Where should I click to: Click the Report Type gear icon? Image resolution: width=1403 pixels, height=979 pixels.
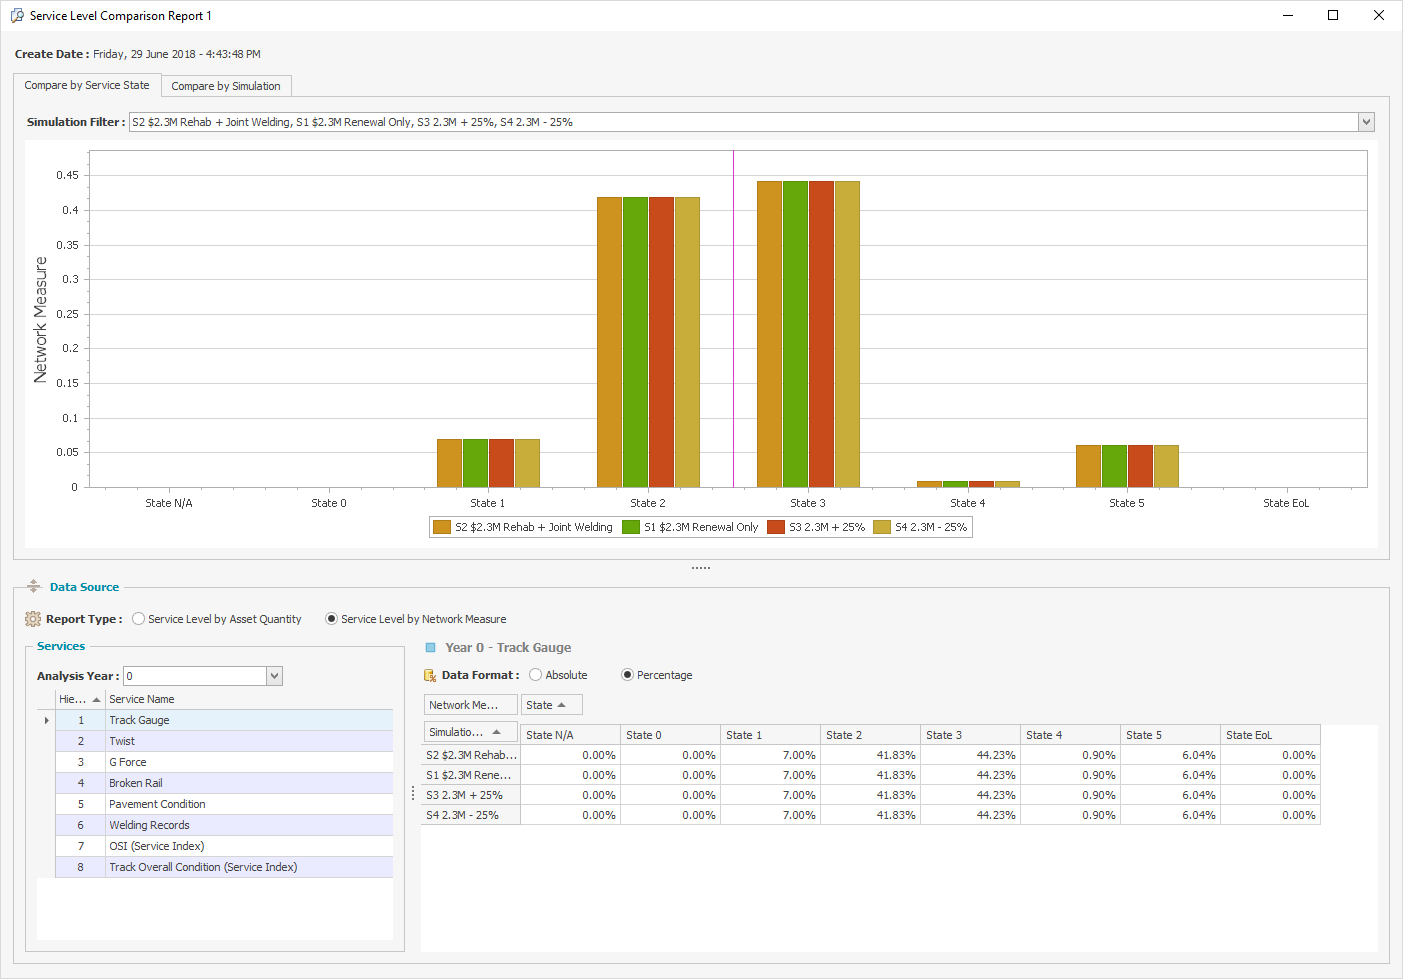click(33, 619)
